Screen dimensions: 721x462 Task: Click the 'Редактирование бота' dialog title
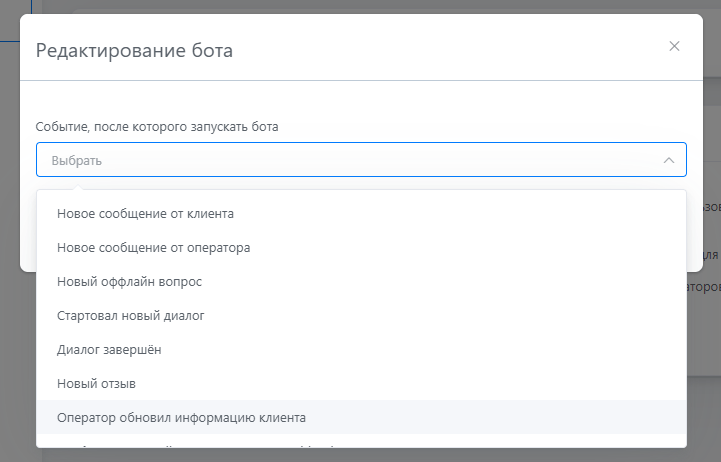[134, 50]
